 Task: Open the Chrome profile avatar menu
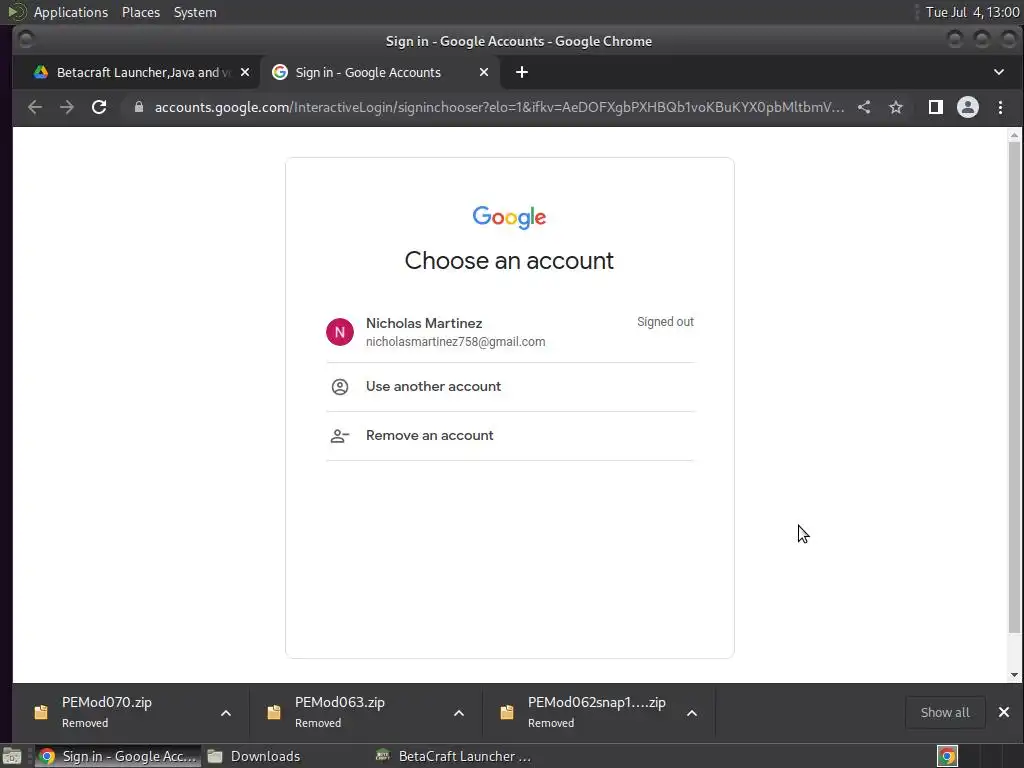(968, 107)
